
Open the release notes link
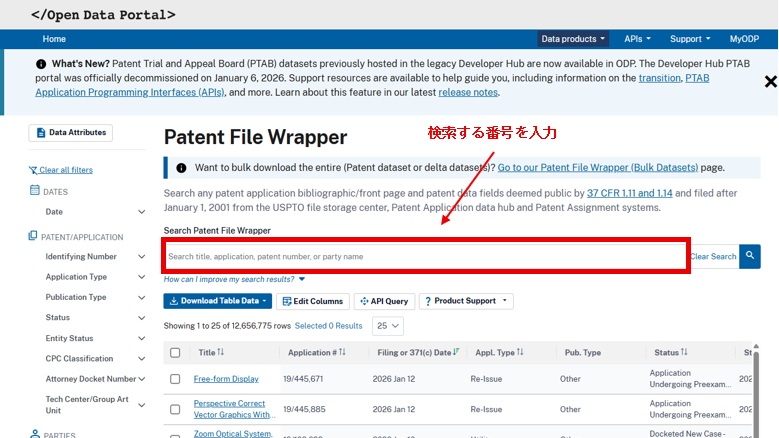tap(467, 92)
